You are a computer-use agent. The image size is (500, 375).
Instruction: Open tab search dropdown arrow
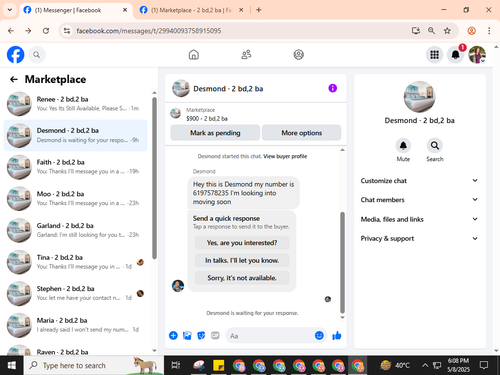[x=10, y=10]
